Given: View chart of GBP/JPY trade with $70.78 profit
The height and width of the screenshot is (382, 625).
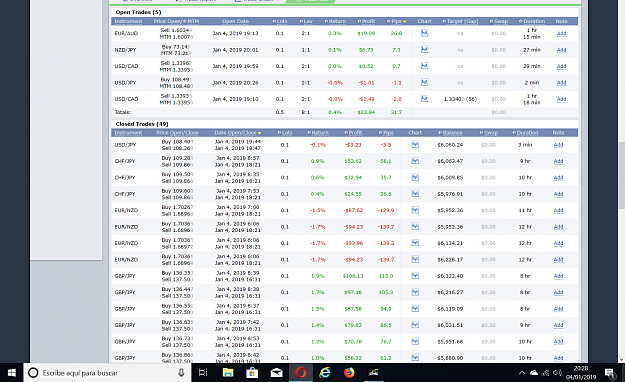Looking at the screenshot, I should (415, 341).
